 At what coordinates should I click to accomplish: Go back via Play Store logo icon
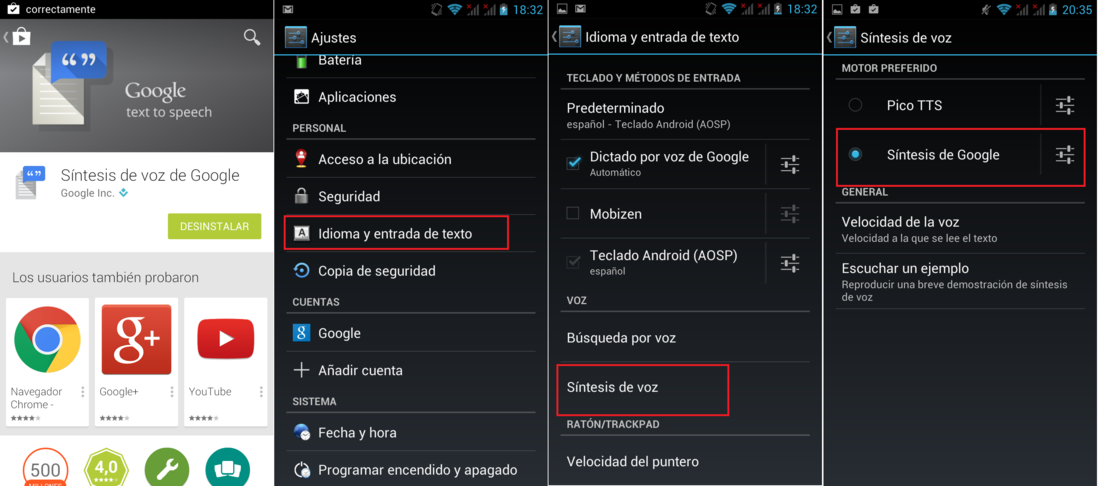[x=20, y=36]
